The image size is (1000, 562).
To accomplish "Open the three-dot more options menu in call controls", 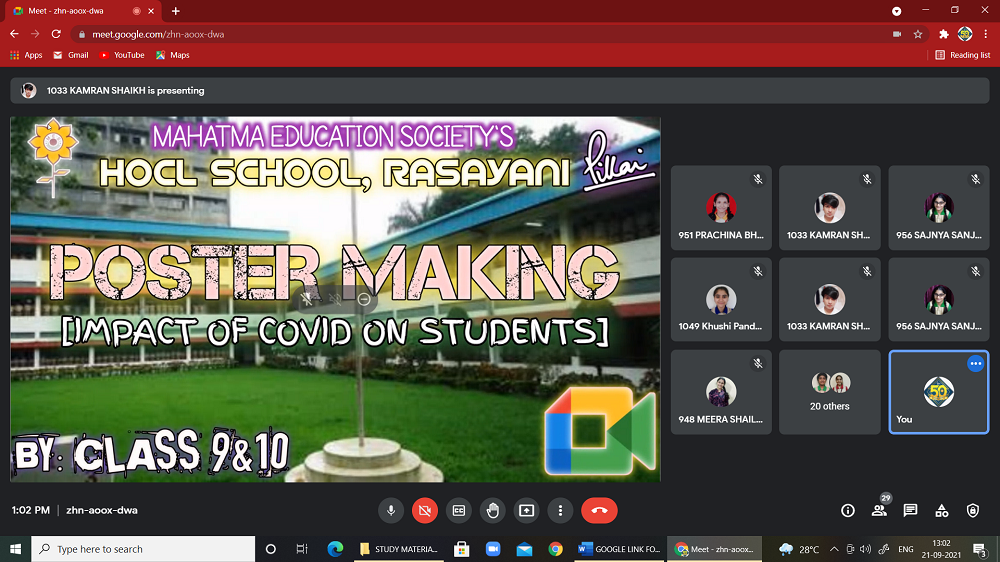I will tap(561, 510).
